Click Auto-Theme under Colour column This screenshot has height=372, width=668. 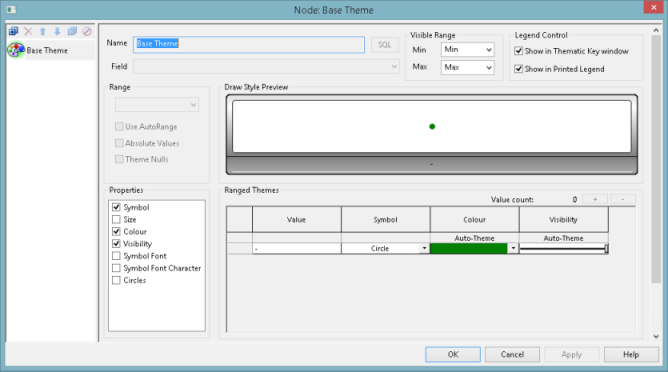coord(475,238)
